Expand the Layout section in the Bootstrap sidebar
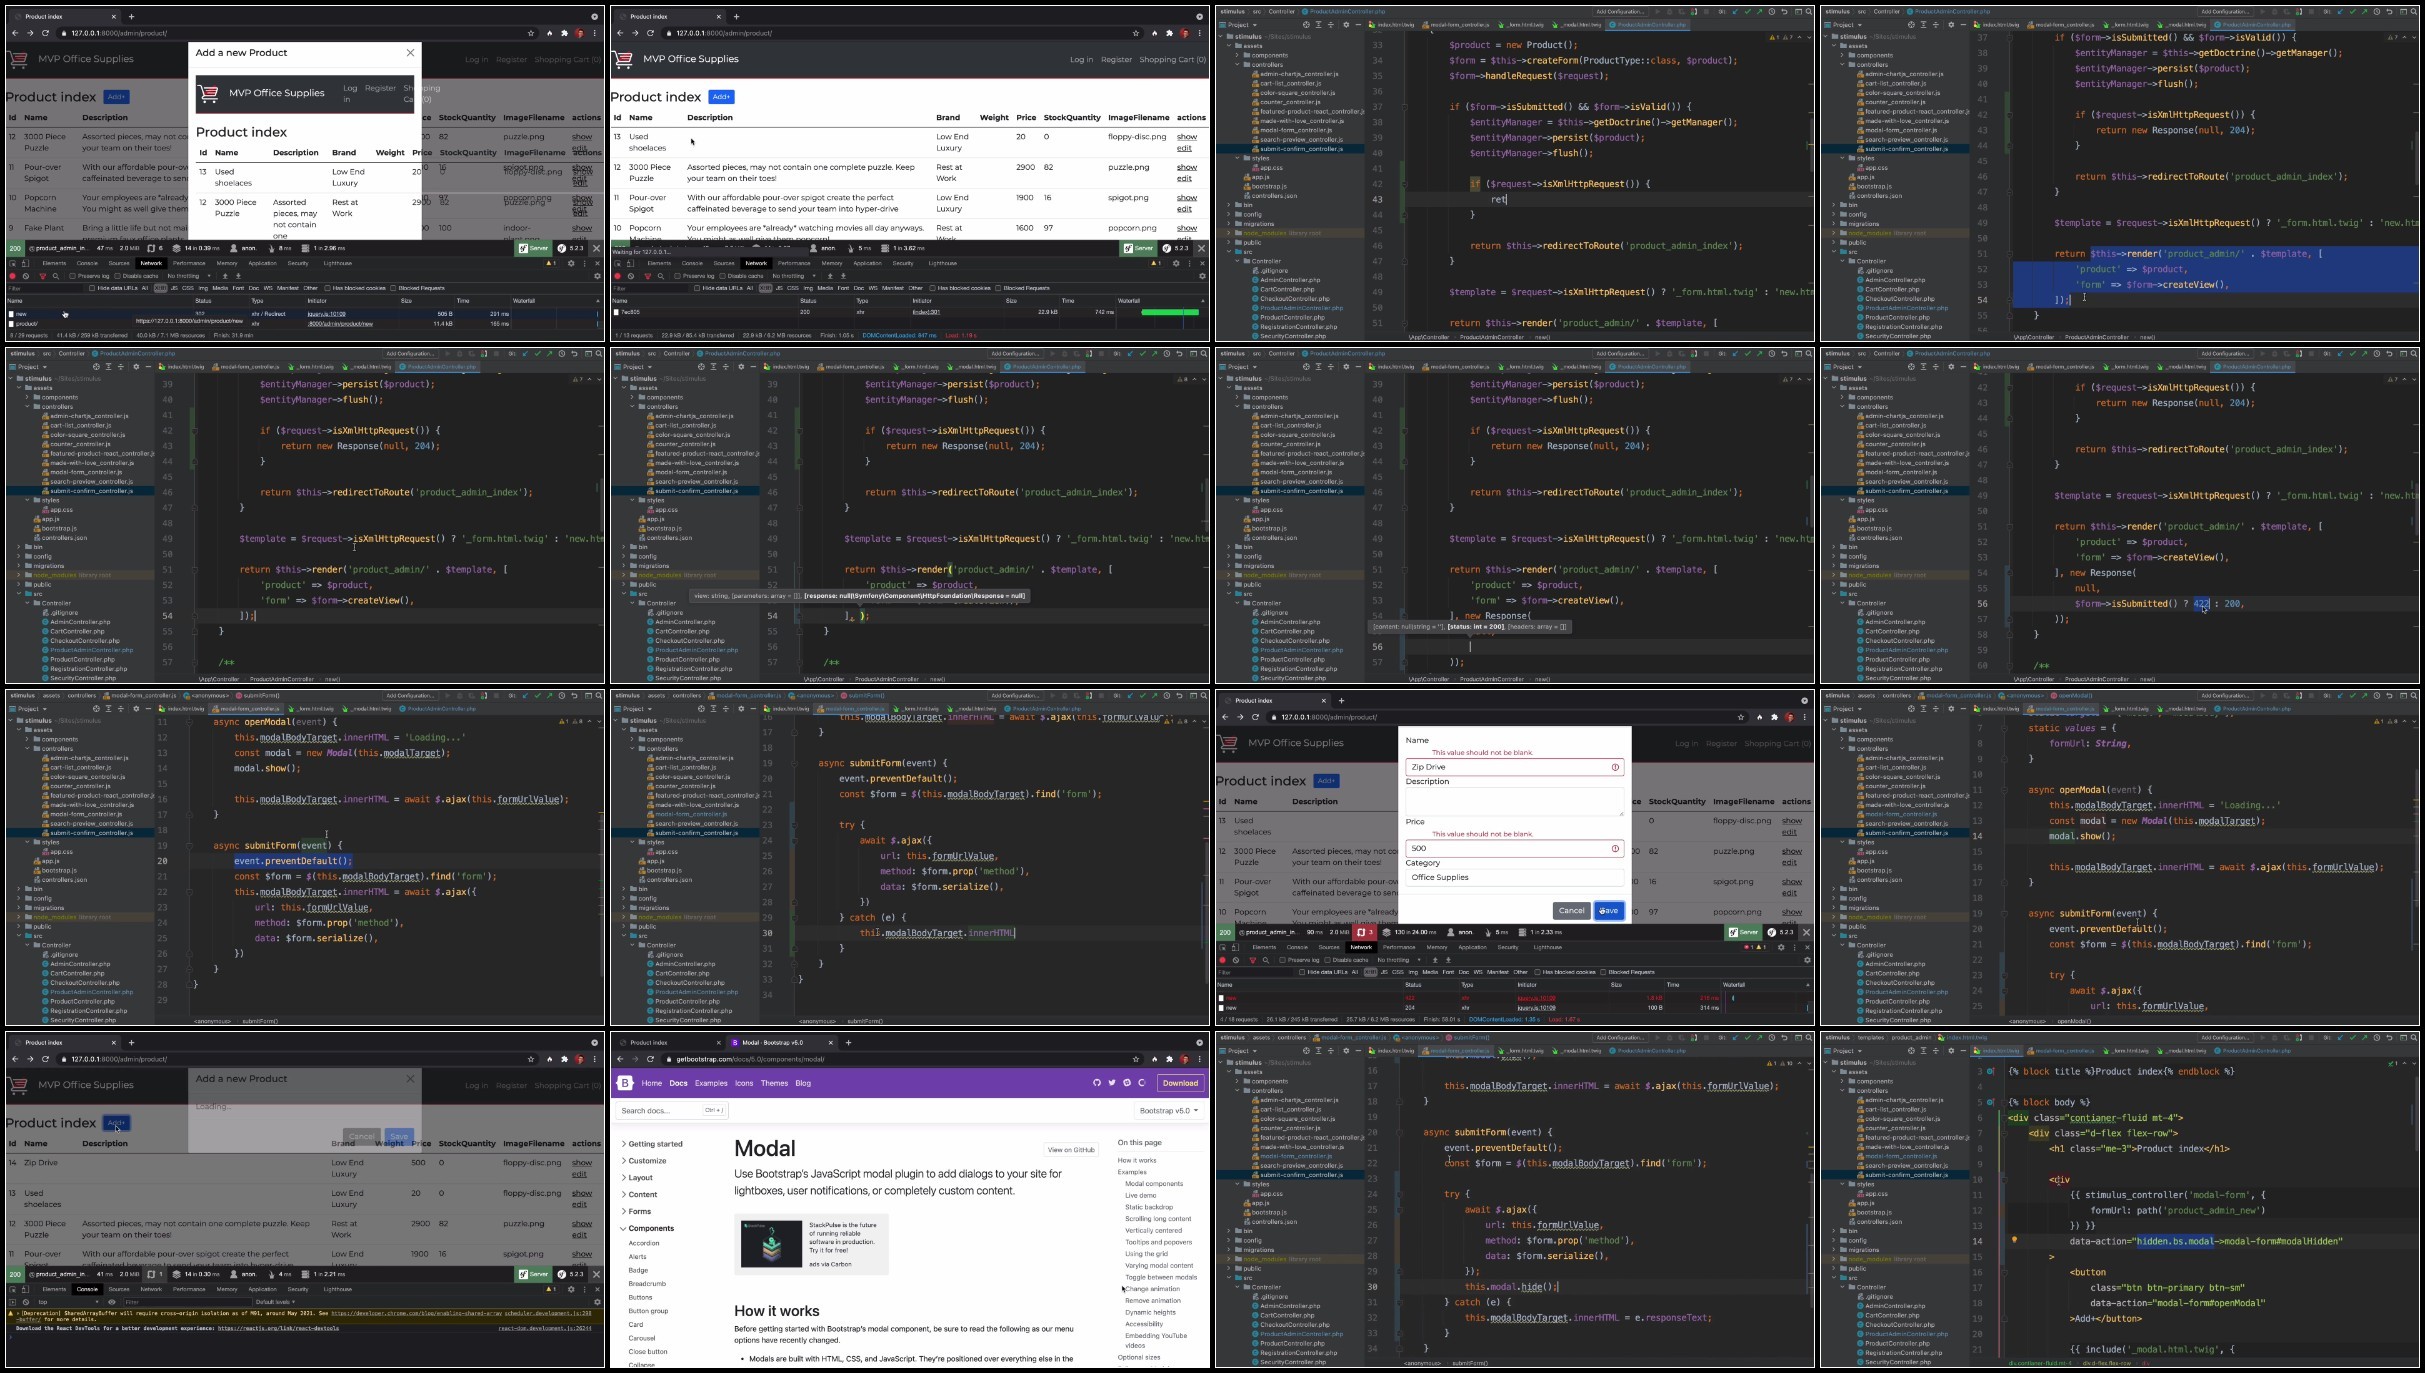This screenshot has width=2425, height=1373. pyautogui.click(x=637, y=1178)
